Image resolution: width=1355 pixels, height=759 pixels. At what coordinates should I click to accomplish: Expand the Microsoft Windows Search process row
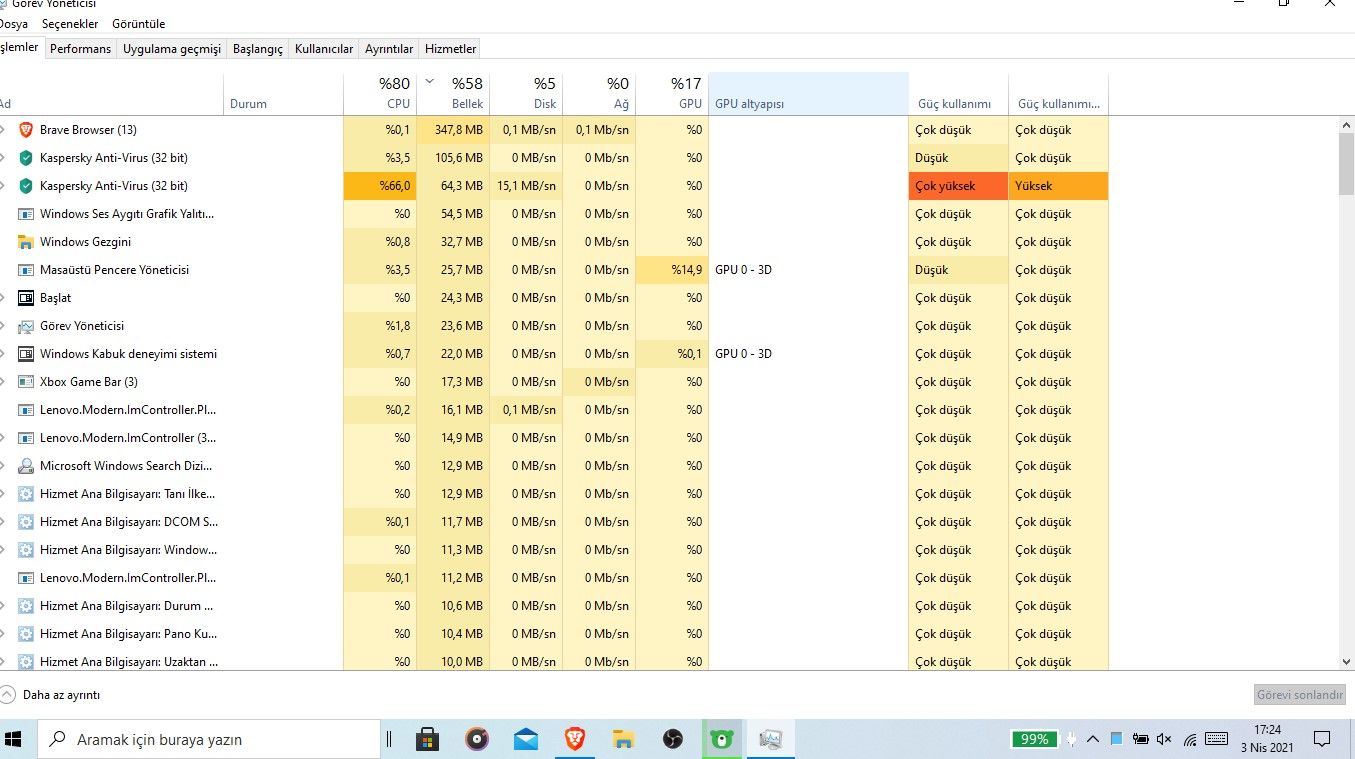[3, 466]
